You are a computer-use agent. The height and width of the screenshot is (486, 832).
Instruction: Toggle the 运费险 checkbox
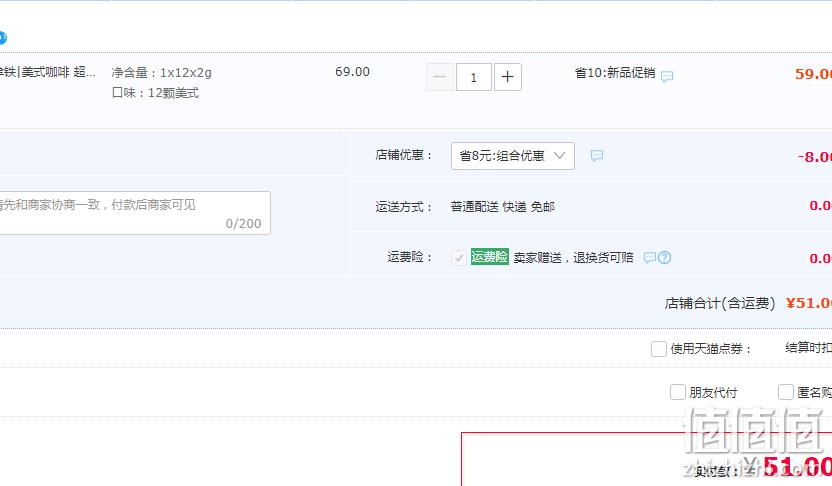point(458,258)
